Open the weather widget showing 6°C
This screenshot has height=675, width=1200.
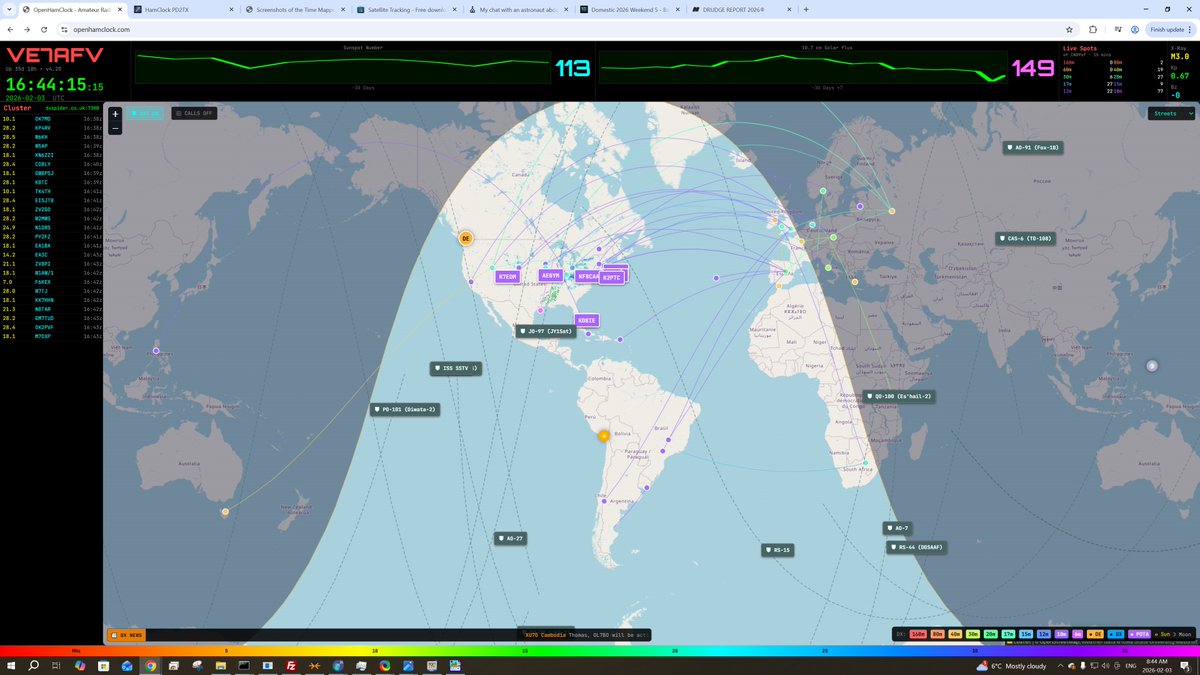(x=1012, y=665)
